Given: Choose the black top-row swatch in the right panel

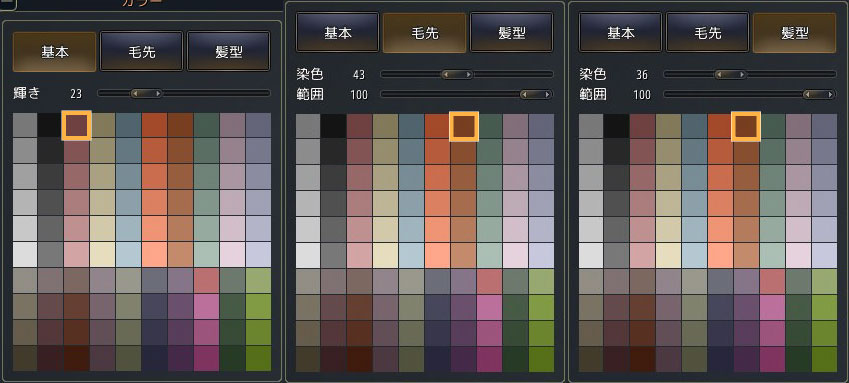Looking at the screenshot, I should pyautogui.click(x=616, y=126).
